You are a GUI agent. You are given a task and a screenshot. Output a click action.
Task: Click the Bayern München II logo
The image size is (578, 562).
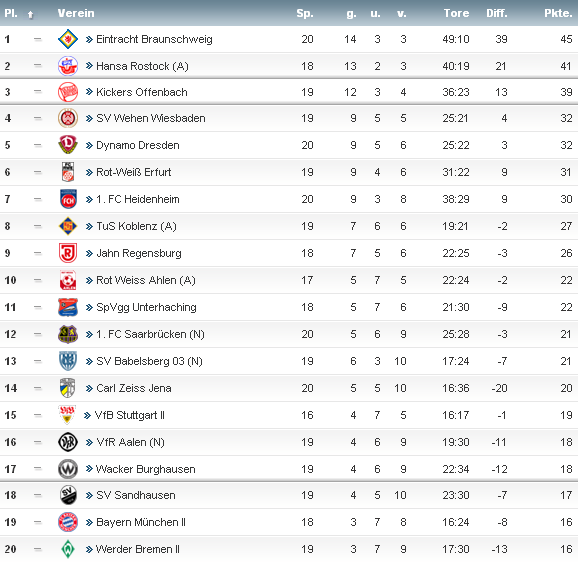tap(68, 522)
